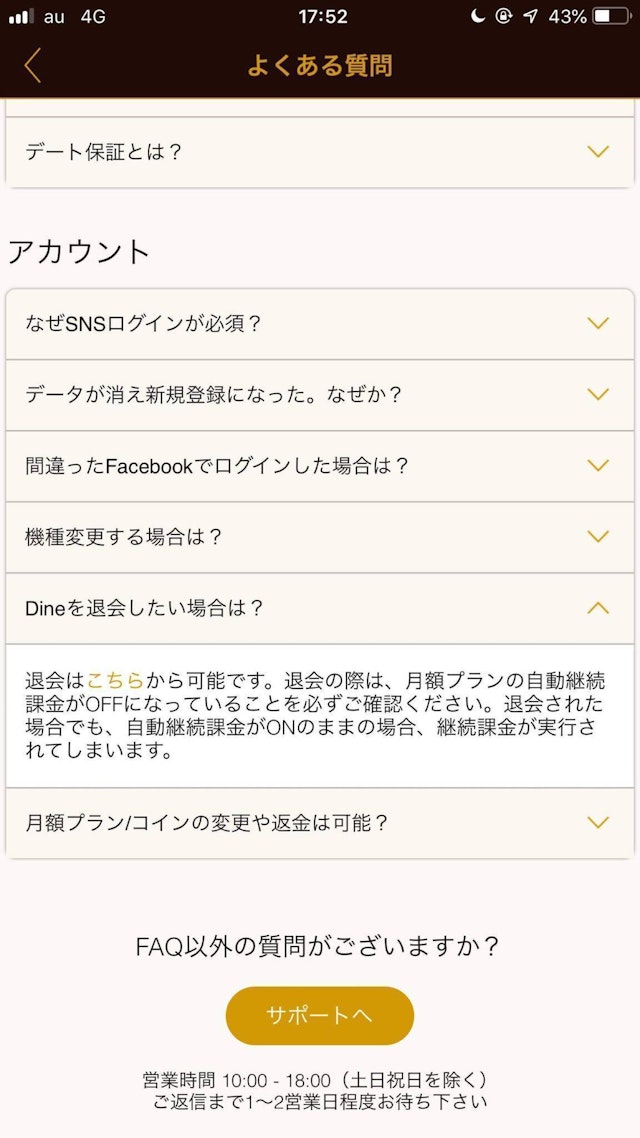Click the cellular signal bars
Viewport: 640px width, 1138px height.
22,16
